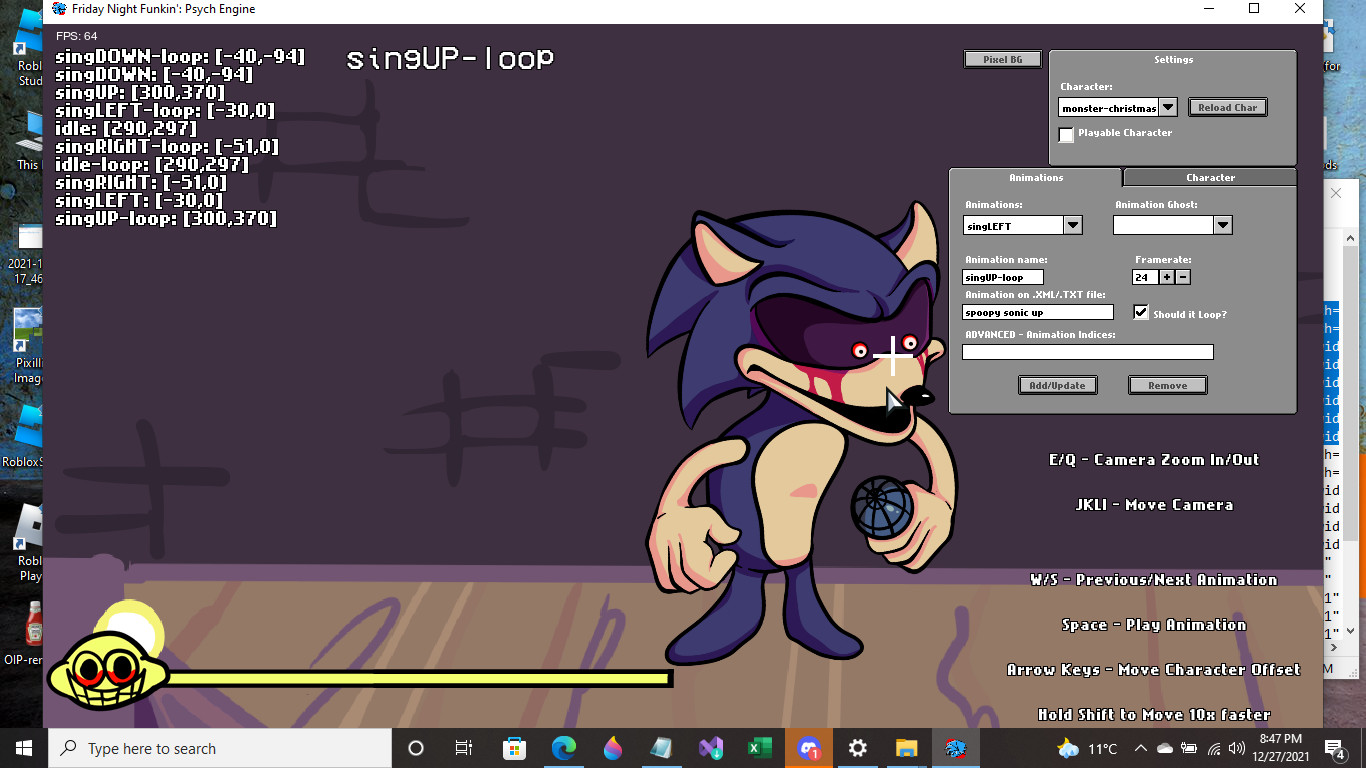Increase framerate with the plus stepper
Screen dimensions: 1366x768
pyautogui.click(x=1166, y=277)
